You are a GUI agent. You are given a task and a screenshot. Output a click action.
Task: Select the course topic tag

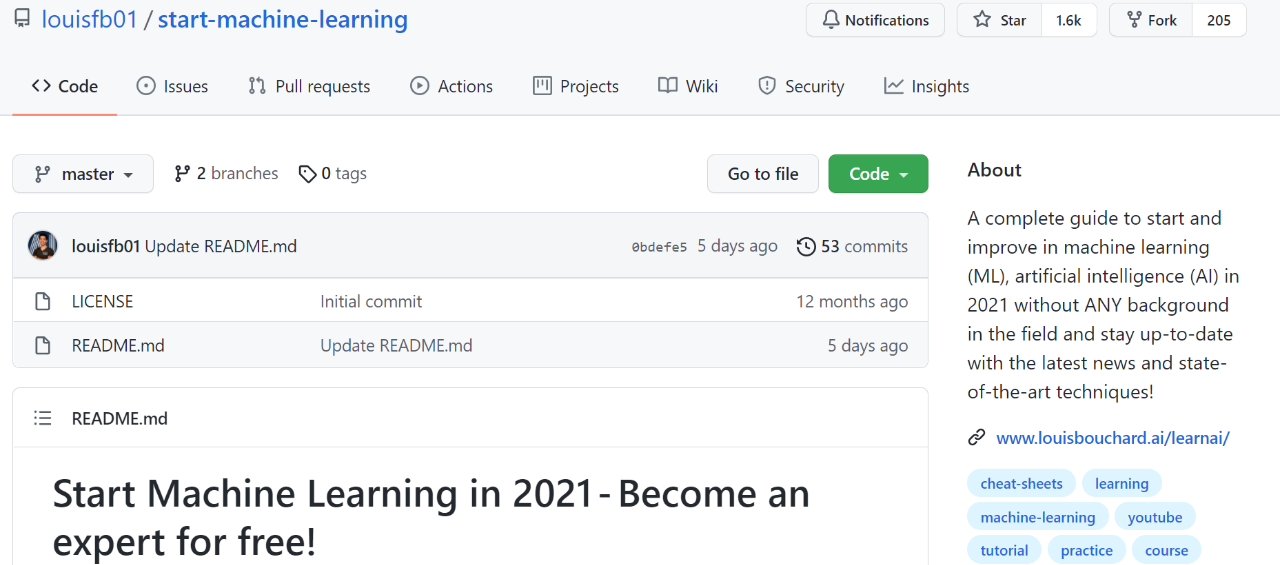click(1166, 550)
